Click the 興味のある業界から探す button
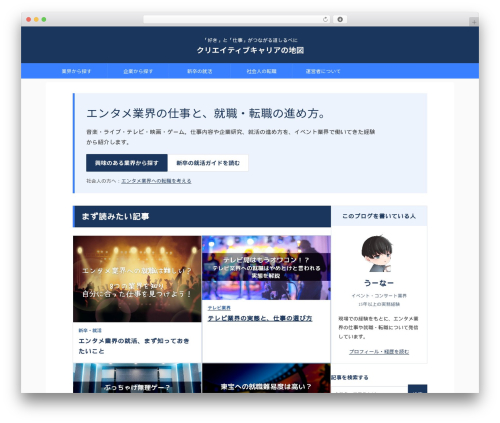500x423 pixels. [x=127, y=163]
